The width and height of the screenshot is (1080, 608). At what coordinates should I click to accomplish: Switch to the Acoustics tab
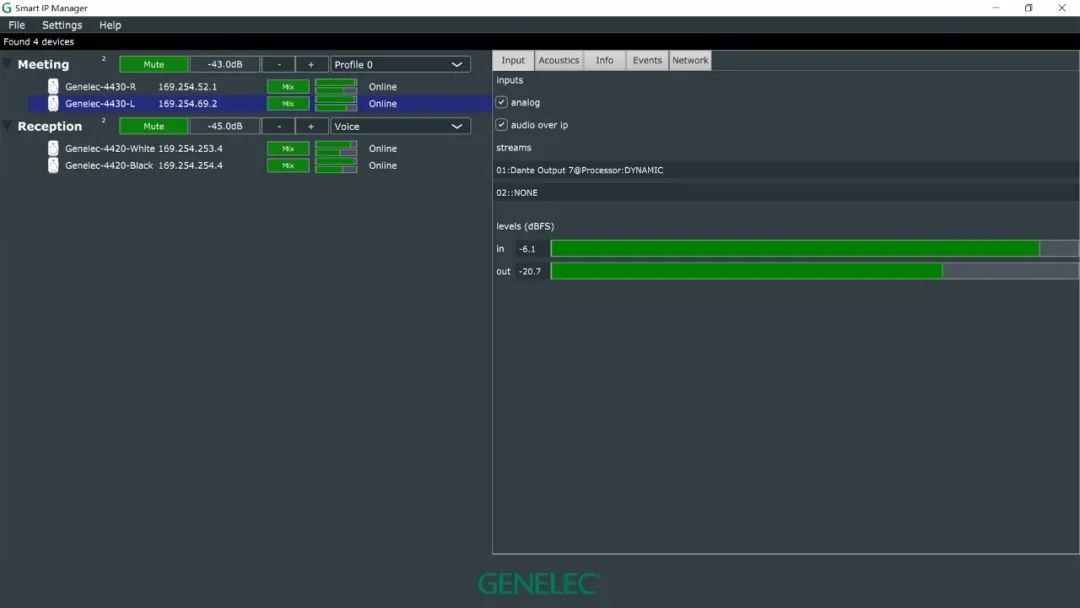pyautogui.click(x=559, y=60)
